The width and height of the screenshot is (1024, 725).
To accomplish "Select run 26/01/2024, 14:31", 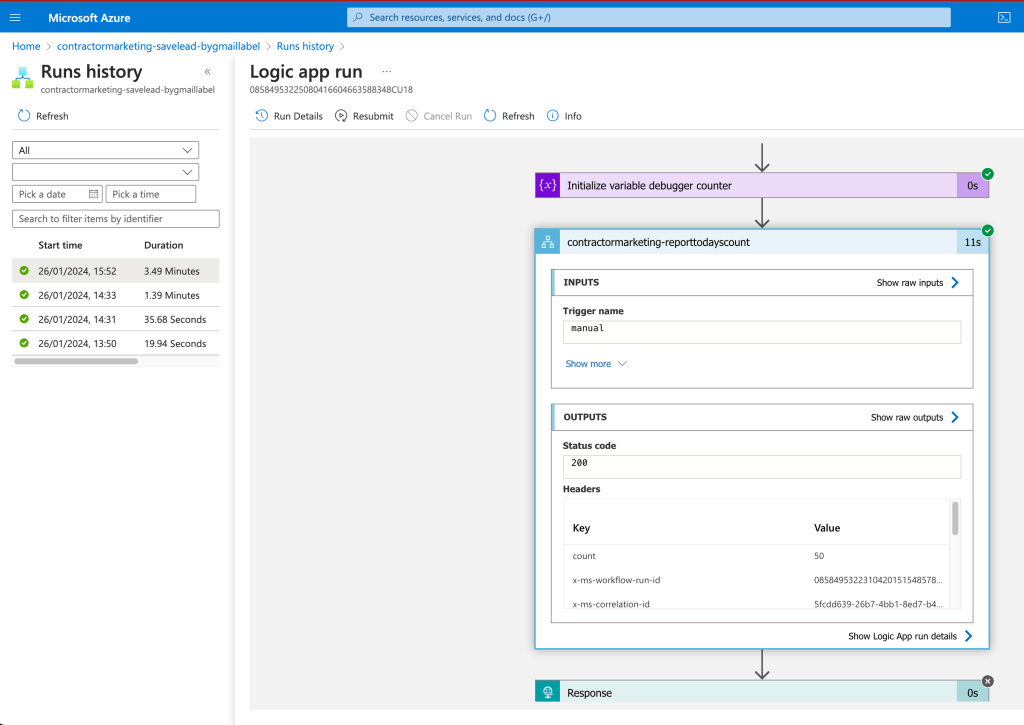I will [116, 319].
